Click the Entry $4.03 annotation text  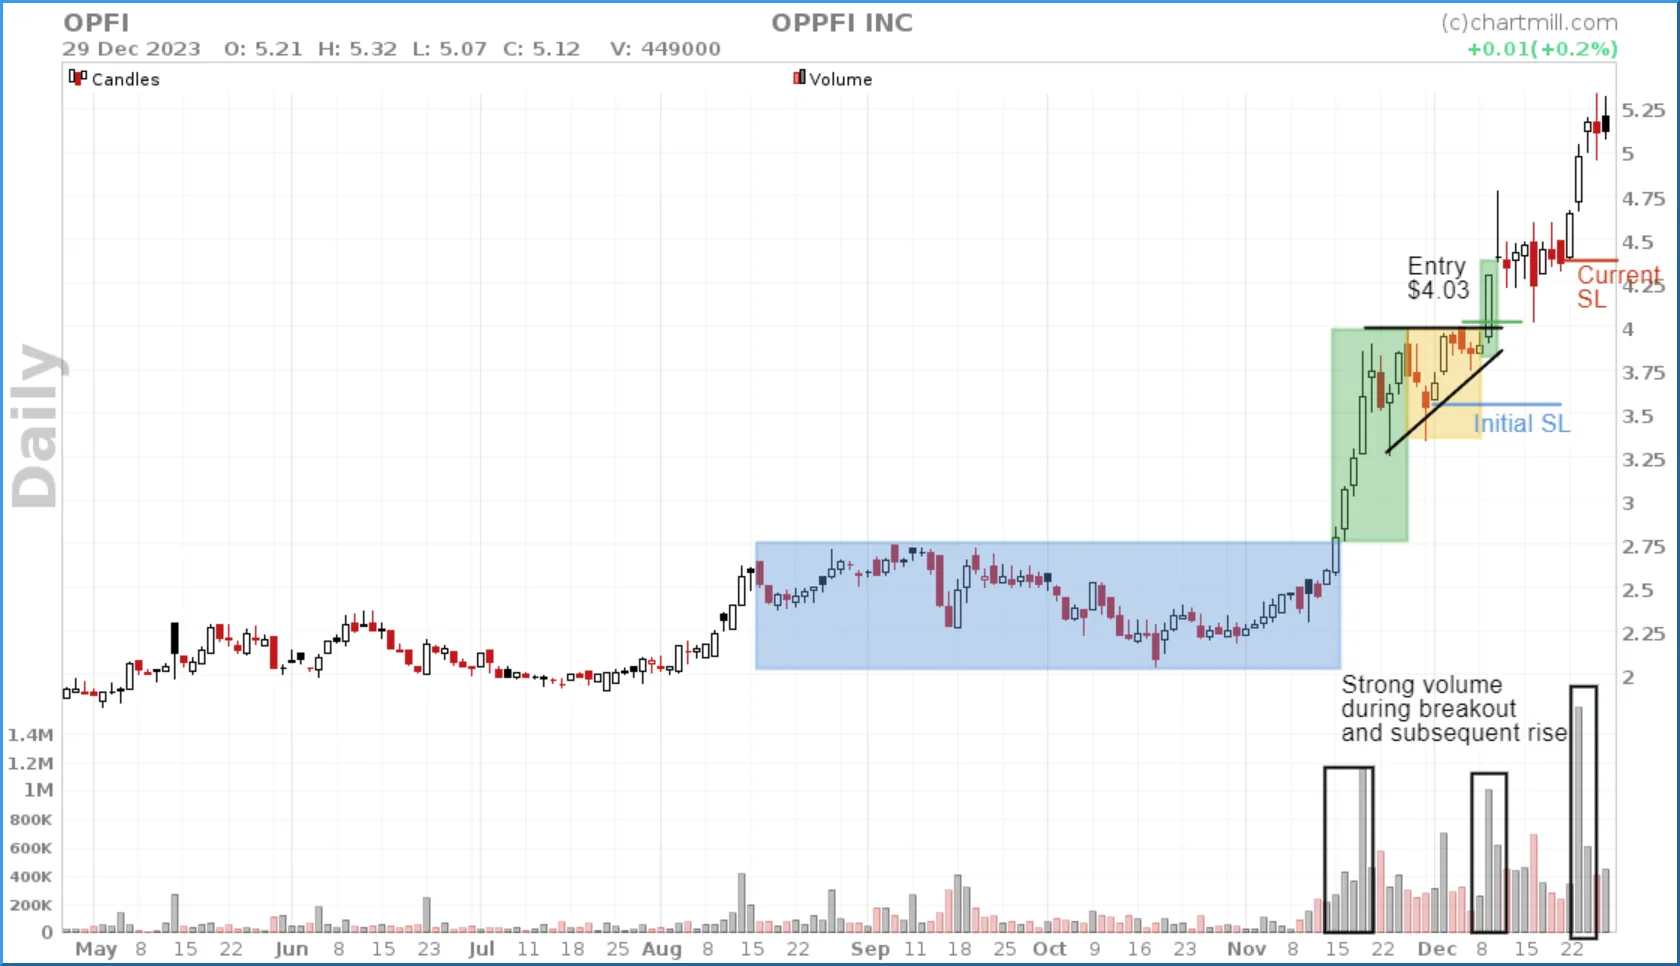1438,278
